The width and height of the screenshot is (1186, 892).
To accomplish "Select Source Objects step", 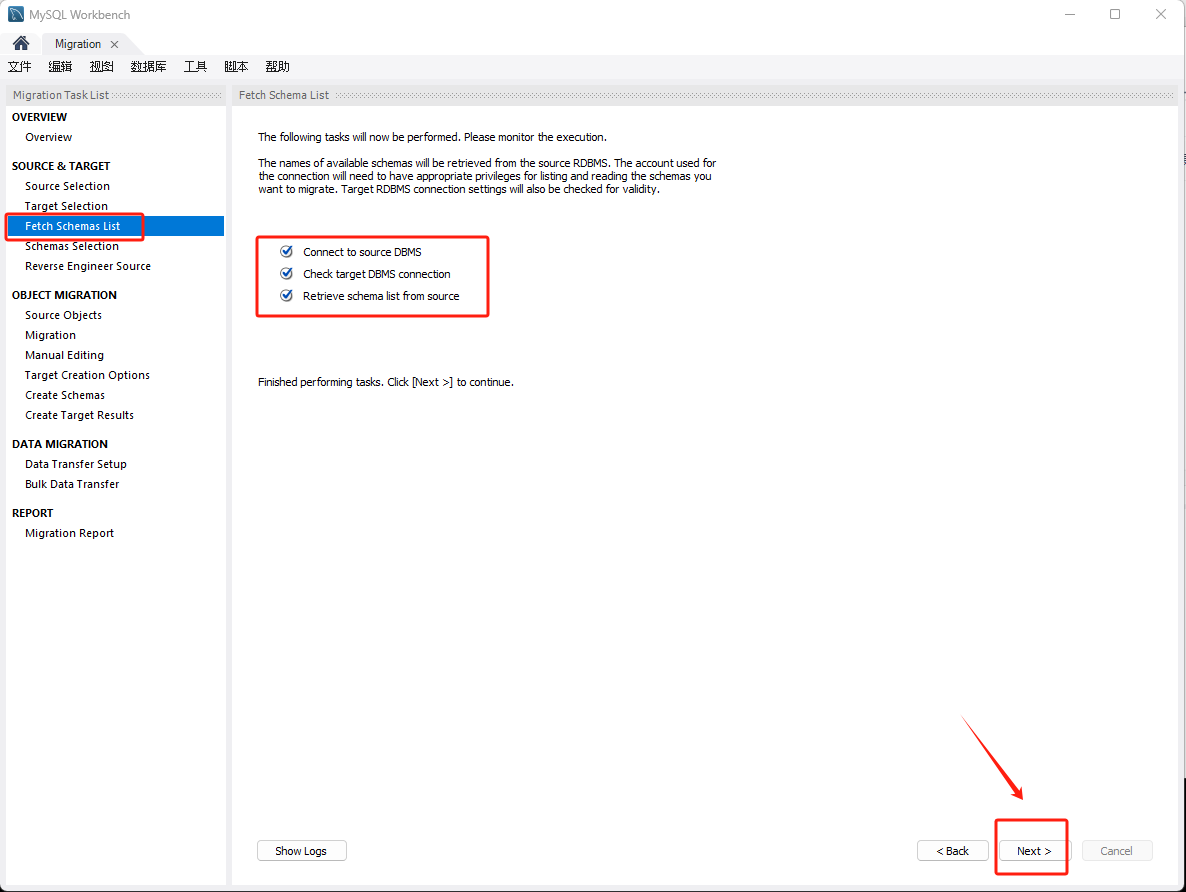I will [64, 315].
